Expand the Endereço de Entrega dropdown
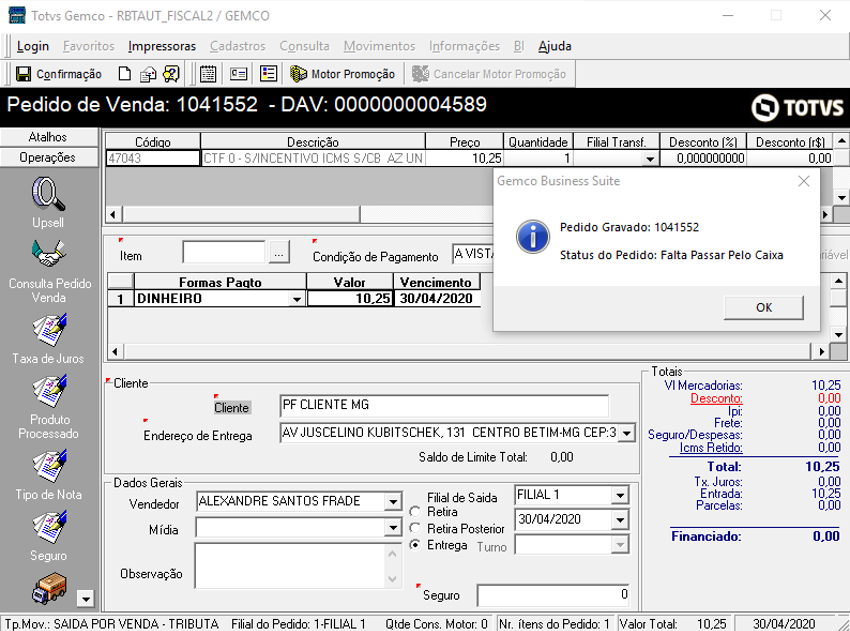Viewport: 850px width, 631px height. pos(627,433)
